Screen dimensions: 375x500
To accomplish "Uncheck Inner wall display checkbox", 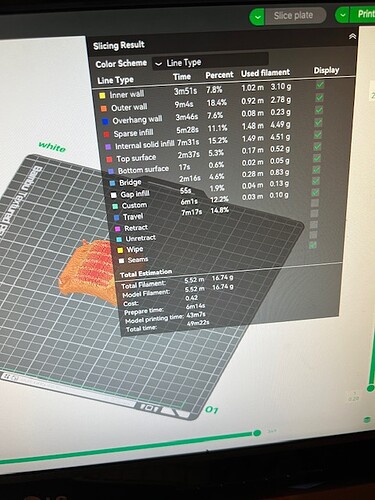I will coord(320,85).
